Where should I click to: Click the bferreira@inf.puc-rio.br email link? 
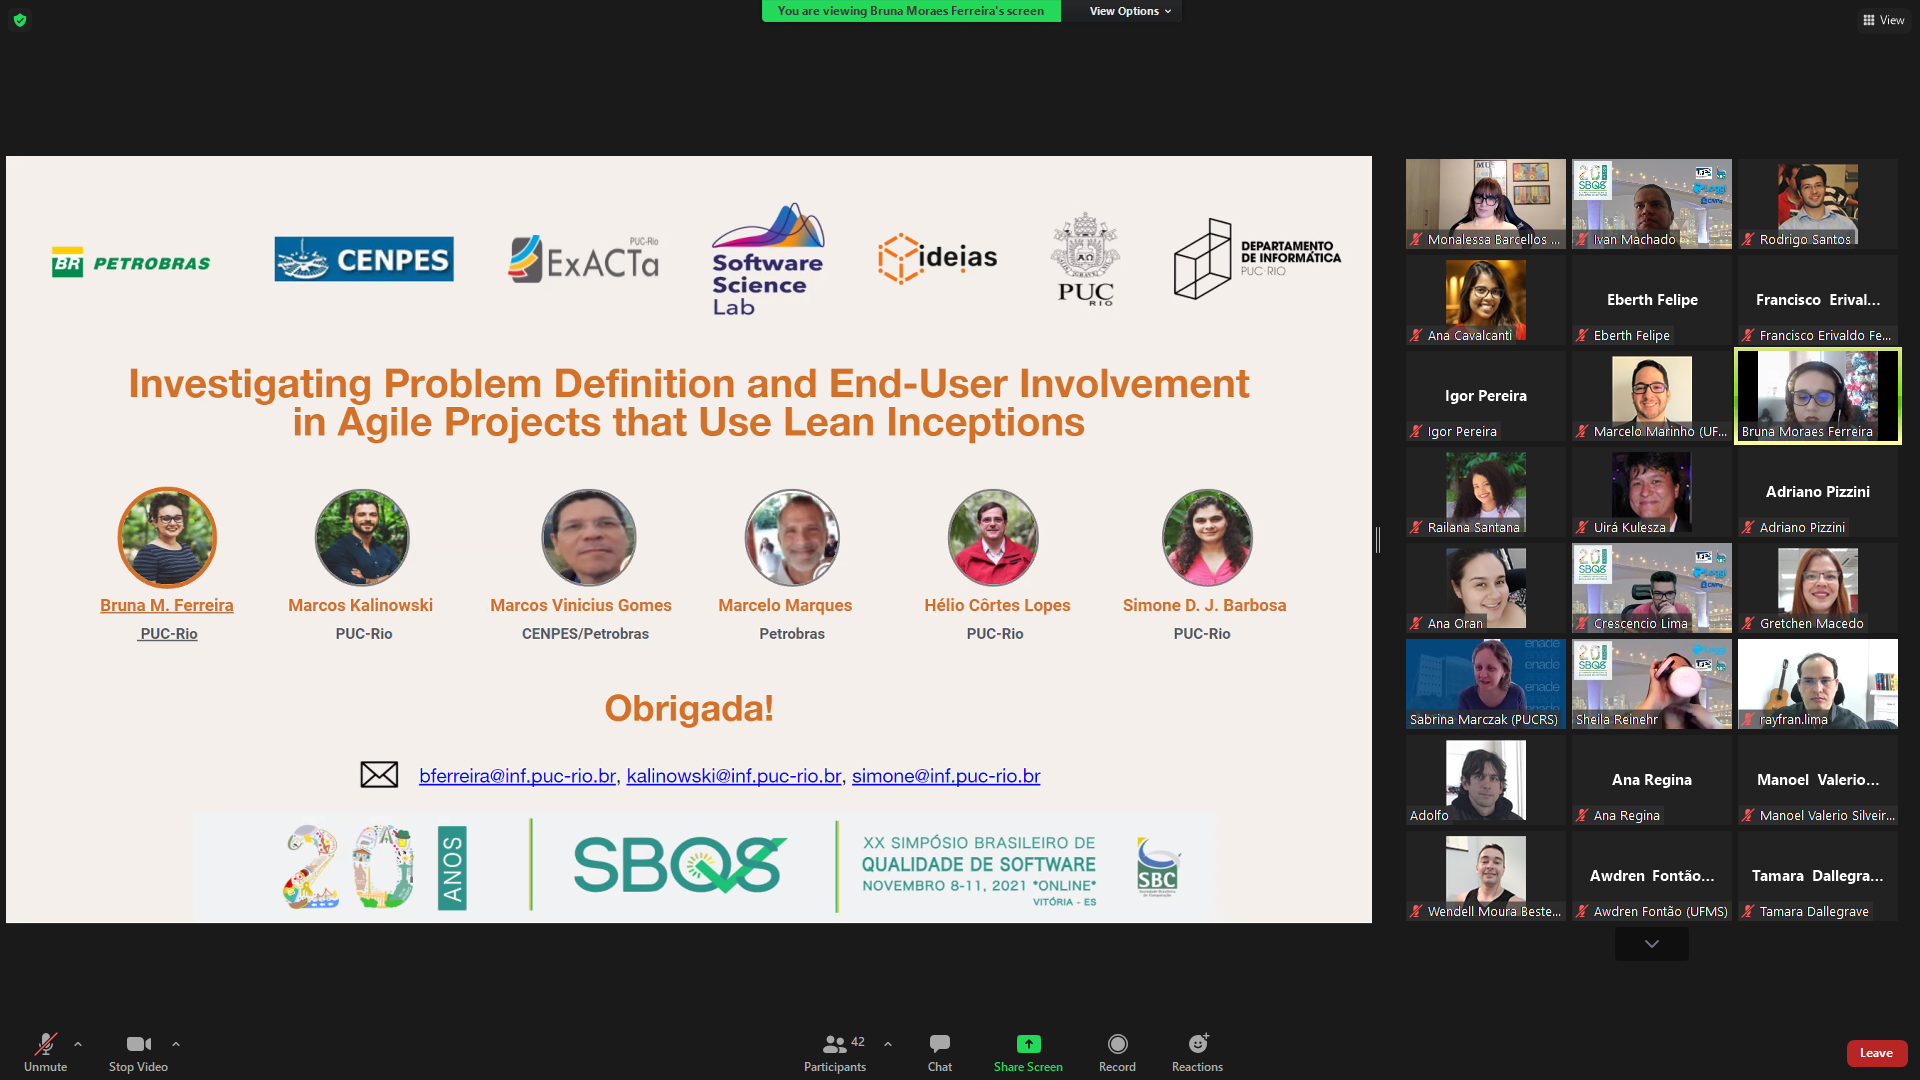point(517,776)
